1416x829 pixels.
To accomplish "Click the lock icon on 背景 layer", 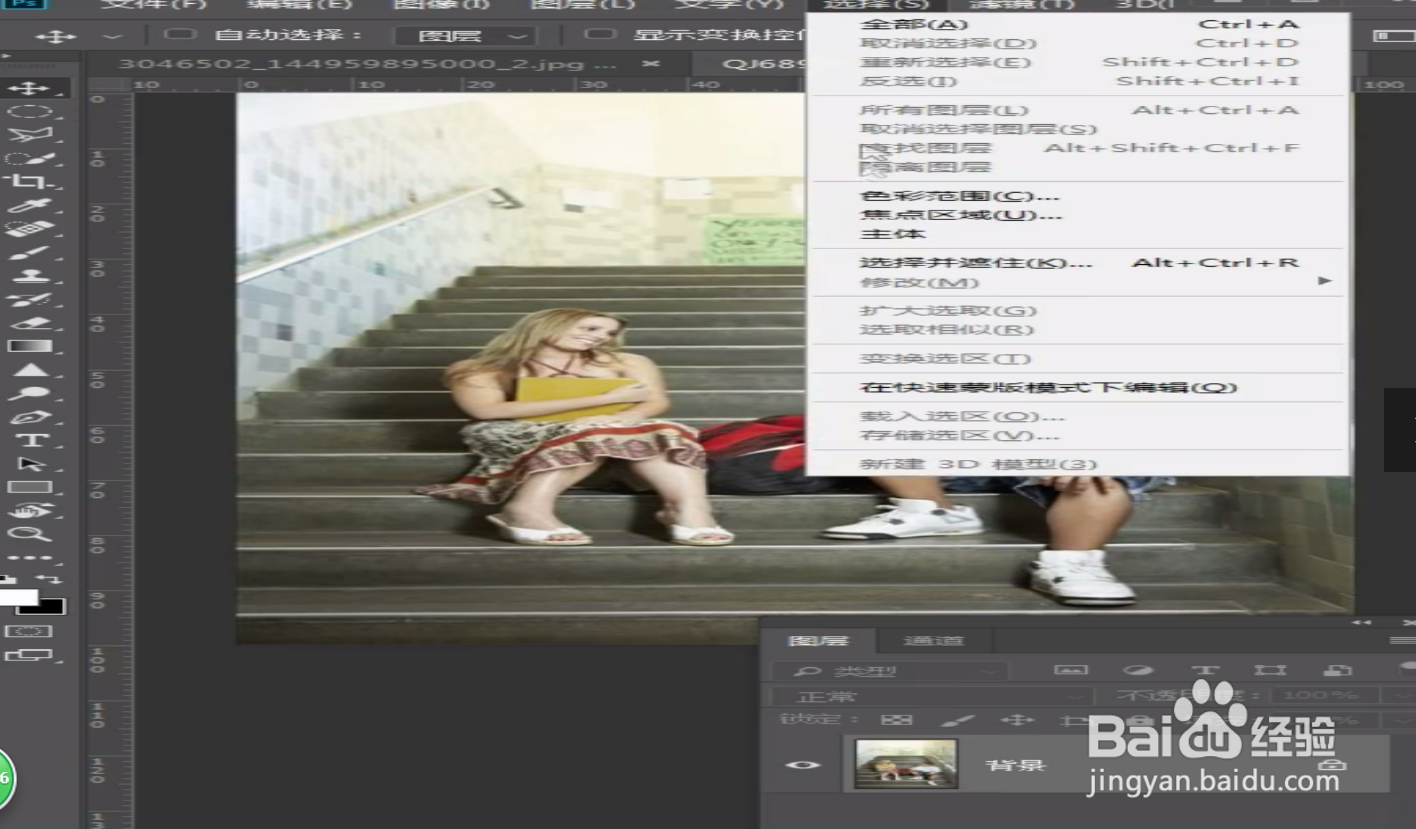I will [x=1330, y=765].
